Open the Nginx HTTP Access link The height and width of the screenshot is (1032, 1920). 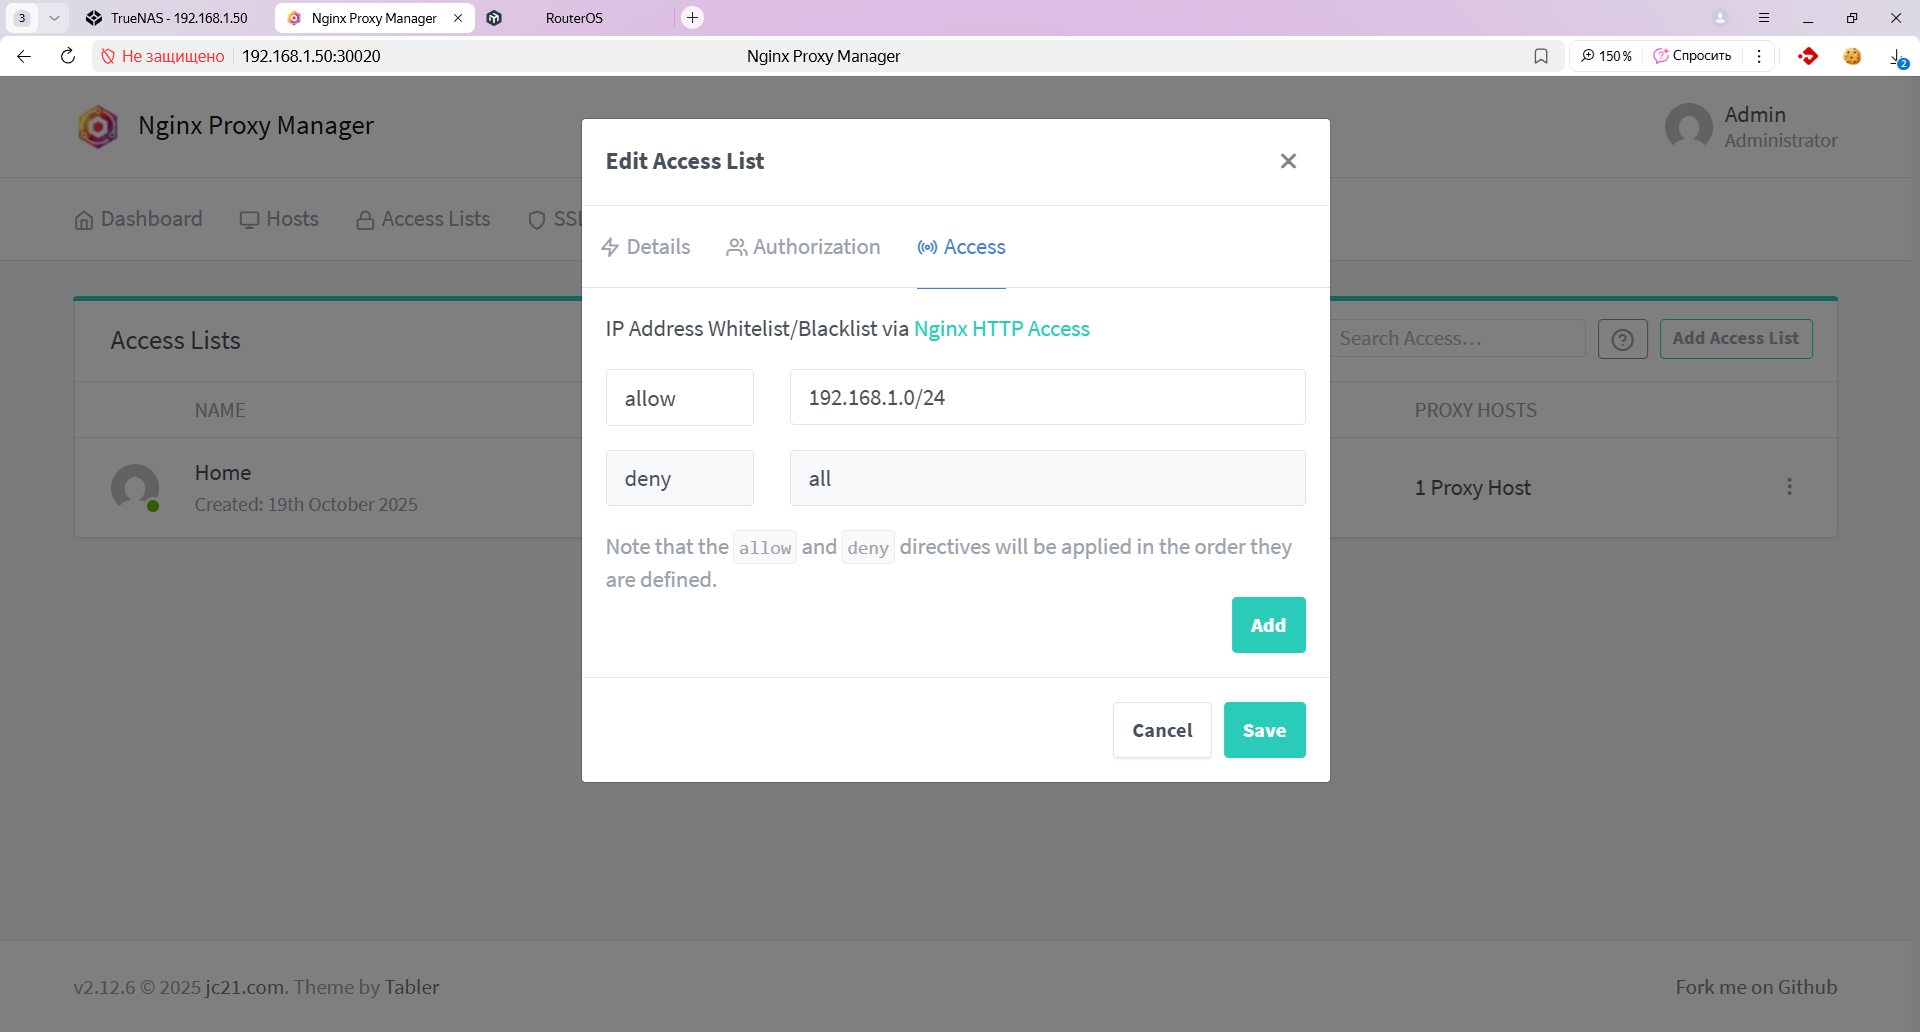(x=1001, y=329)
